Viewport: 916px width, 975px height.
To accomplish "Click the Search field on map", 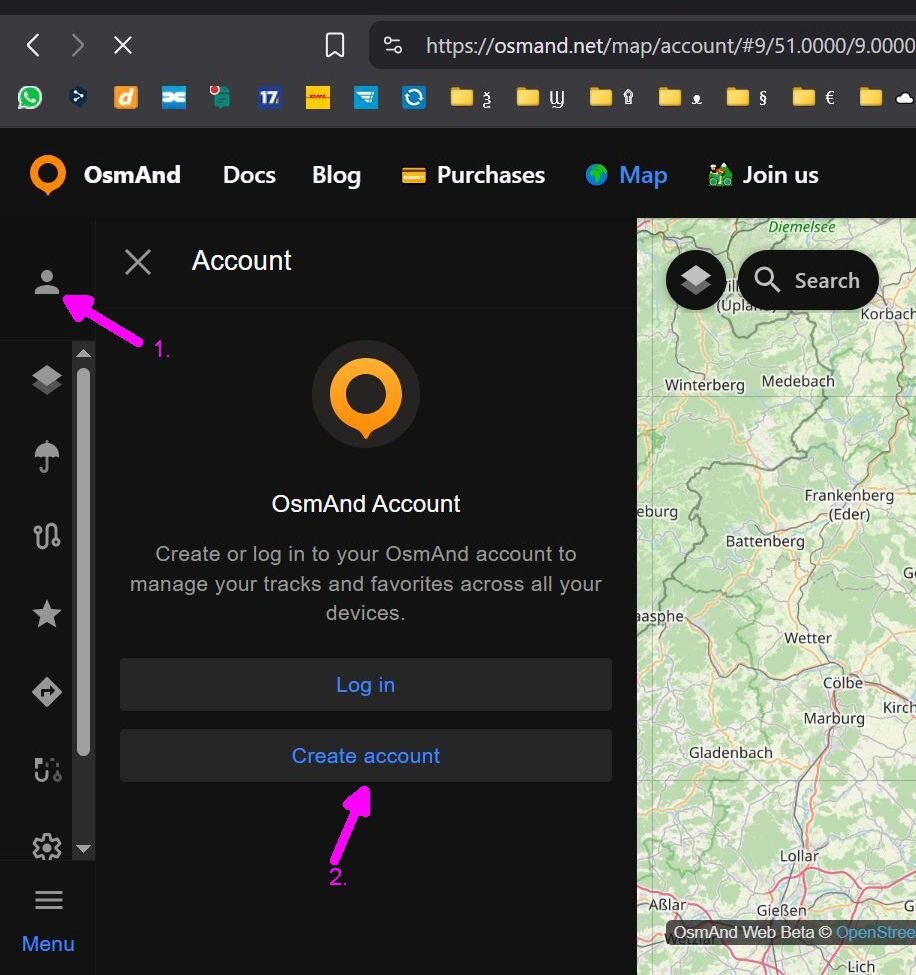I will click(x=808, y=281).
